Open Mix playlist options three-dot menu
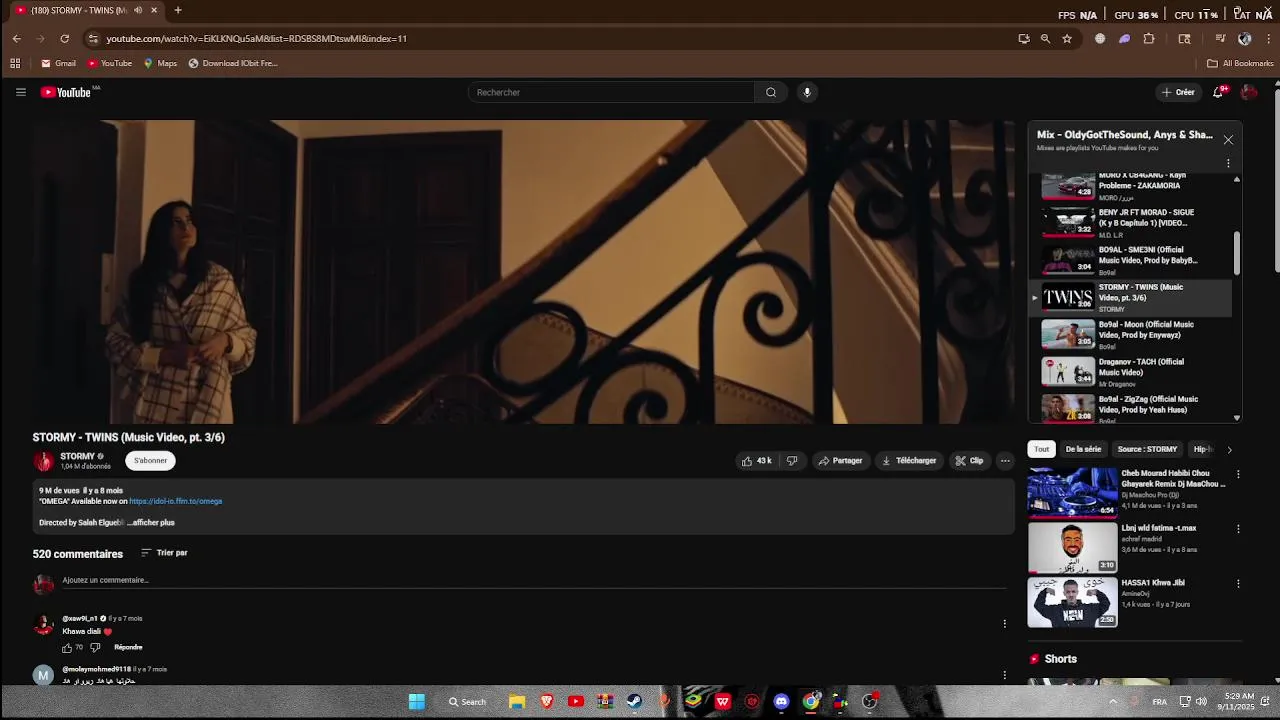 [x=1228, y=163]
